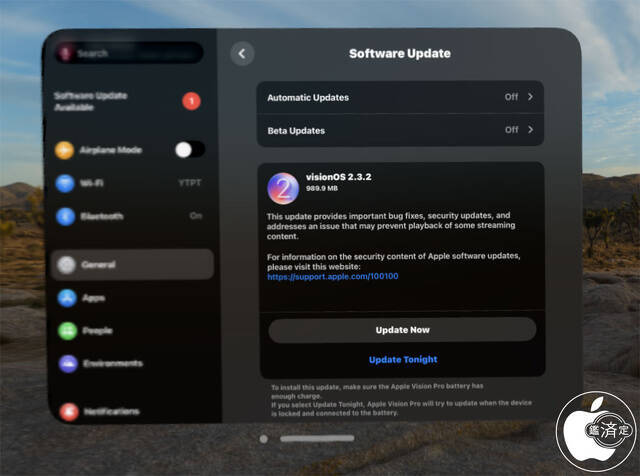Click the window close dot below
Viewport: 640px width, 476px height.
pyautogui.click(x=264, y=439)
